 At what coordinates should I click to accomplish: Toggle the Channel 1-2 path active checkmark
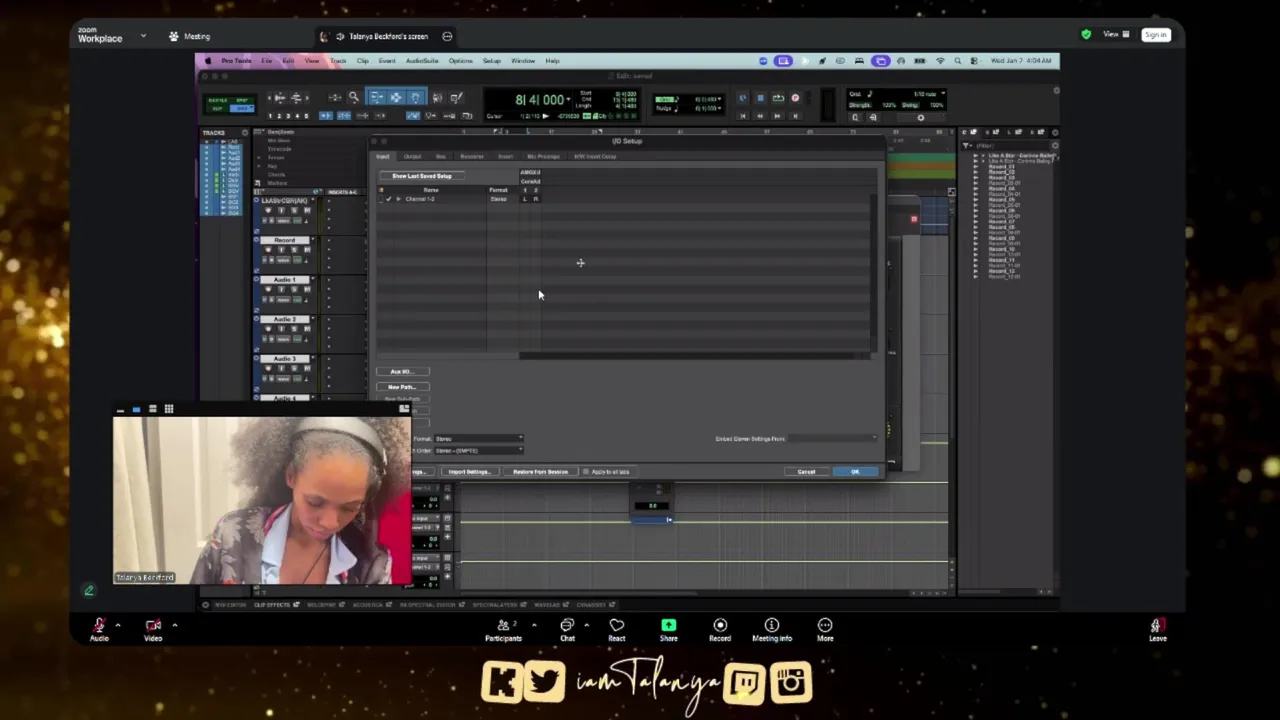388,199
